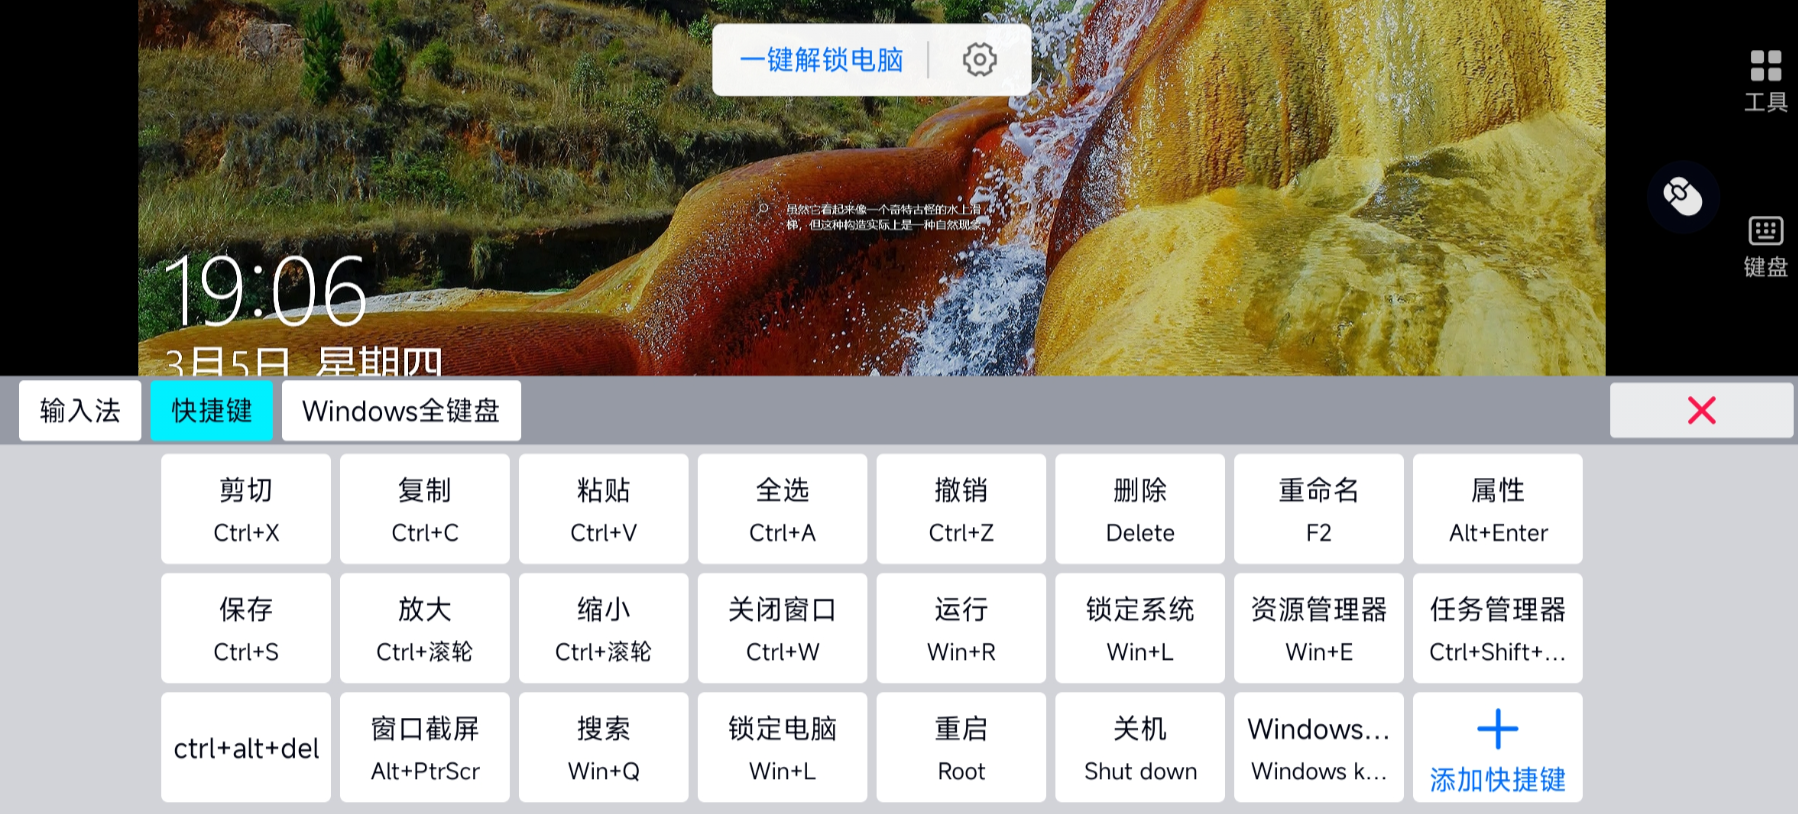This screenshot has height=814, width=1798.
Task: Trigger the 粘贴 Ctrl+V shortcut
Action: (x=603, y=509)
